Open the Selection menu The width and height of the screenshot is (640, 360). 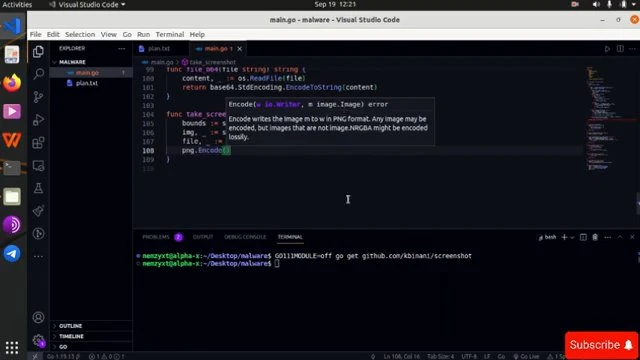pos(80,34)
